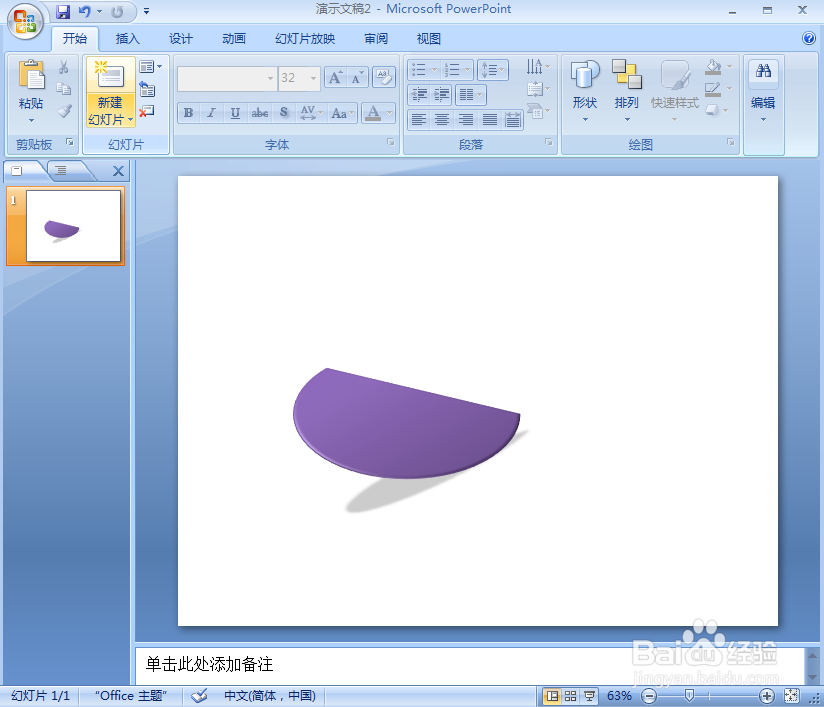Toggle bold formatting
The image size is (824, 707).
coord(188,112)
